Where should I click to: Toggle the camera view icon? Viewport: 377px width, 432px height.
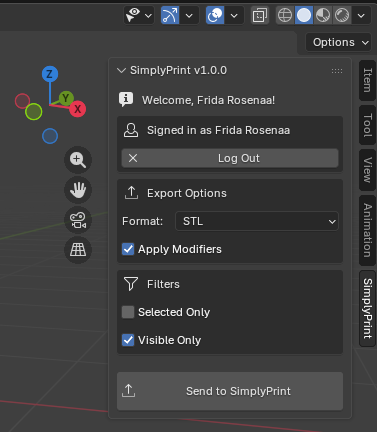click(78, 220)
